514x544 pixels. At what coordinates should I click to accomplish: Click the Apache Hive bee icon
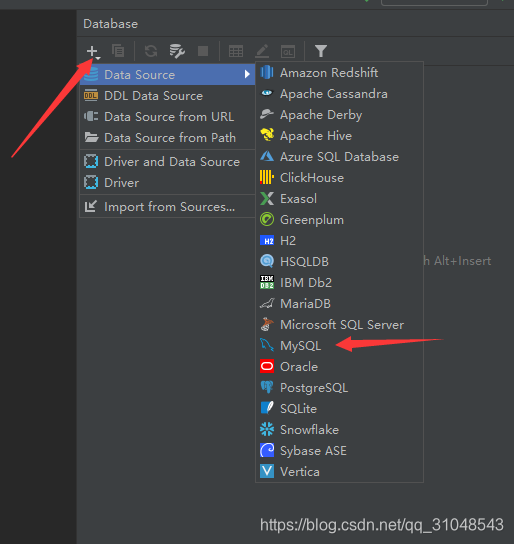coord(267,135)
